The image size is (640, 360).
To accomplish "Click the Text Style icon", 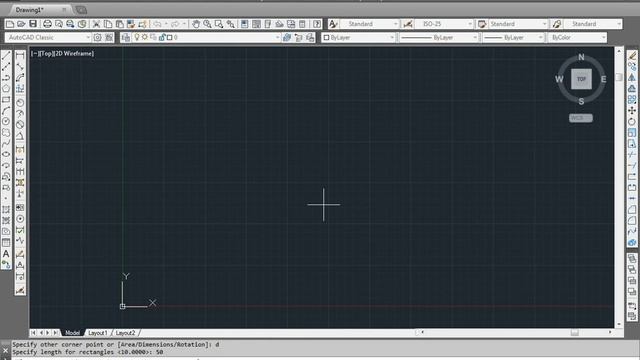I will click(x=333, y=24).
